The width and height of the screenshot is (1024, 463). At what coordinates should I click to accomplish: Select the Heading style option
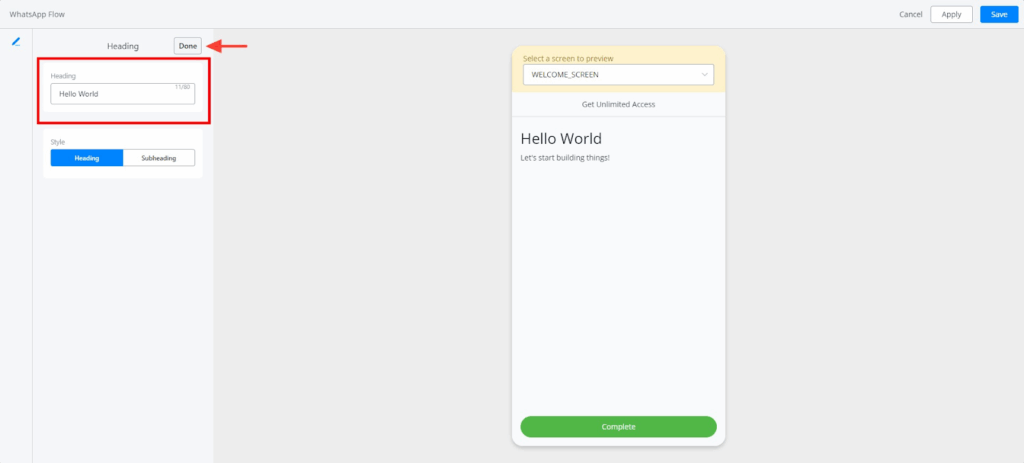tap(87, 158)
